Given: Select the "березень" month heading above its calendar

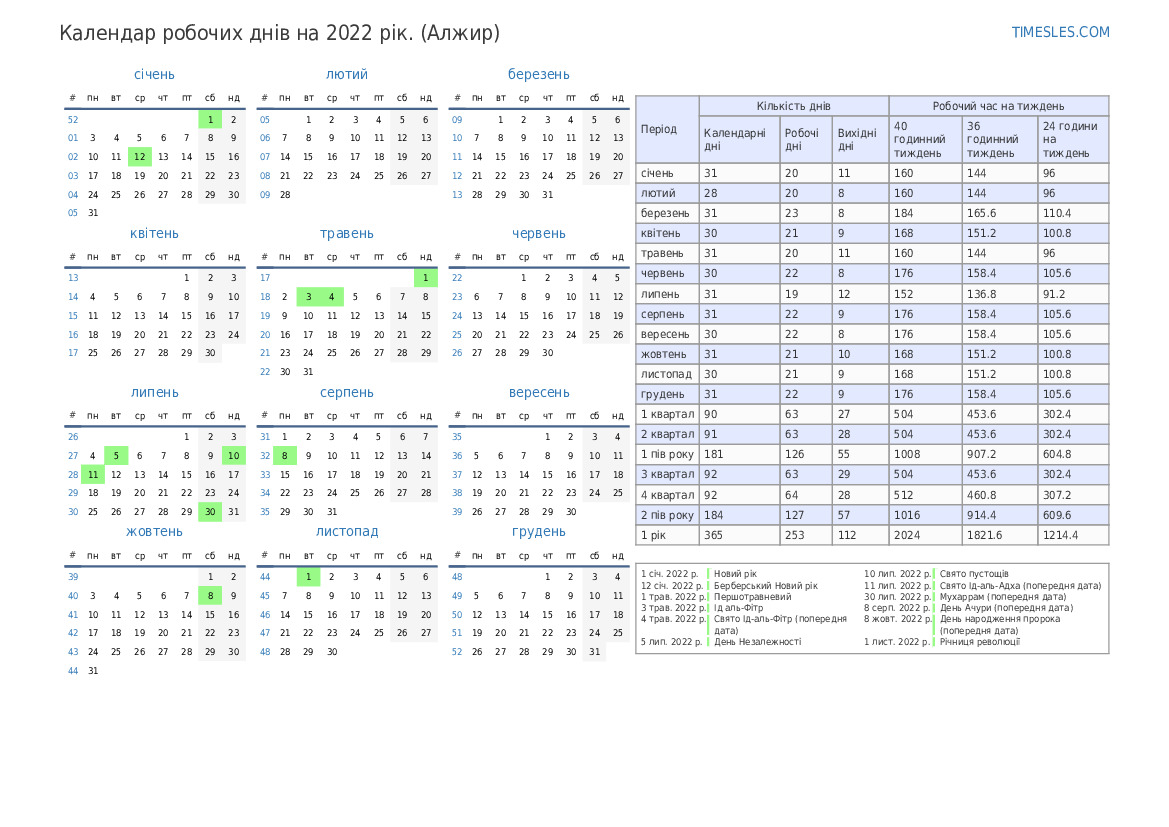Looking at the screenshot, I should click(538, 75).
